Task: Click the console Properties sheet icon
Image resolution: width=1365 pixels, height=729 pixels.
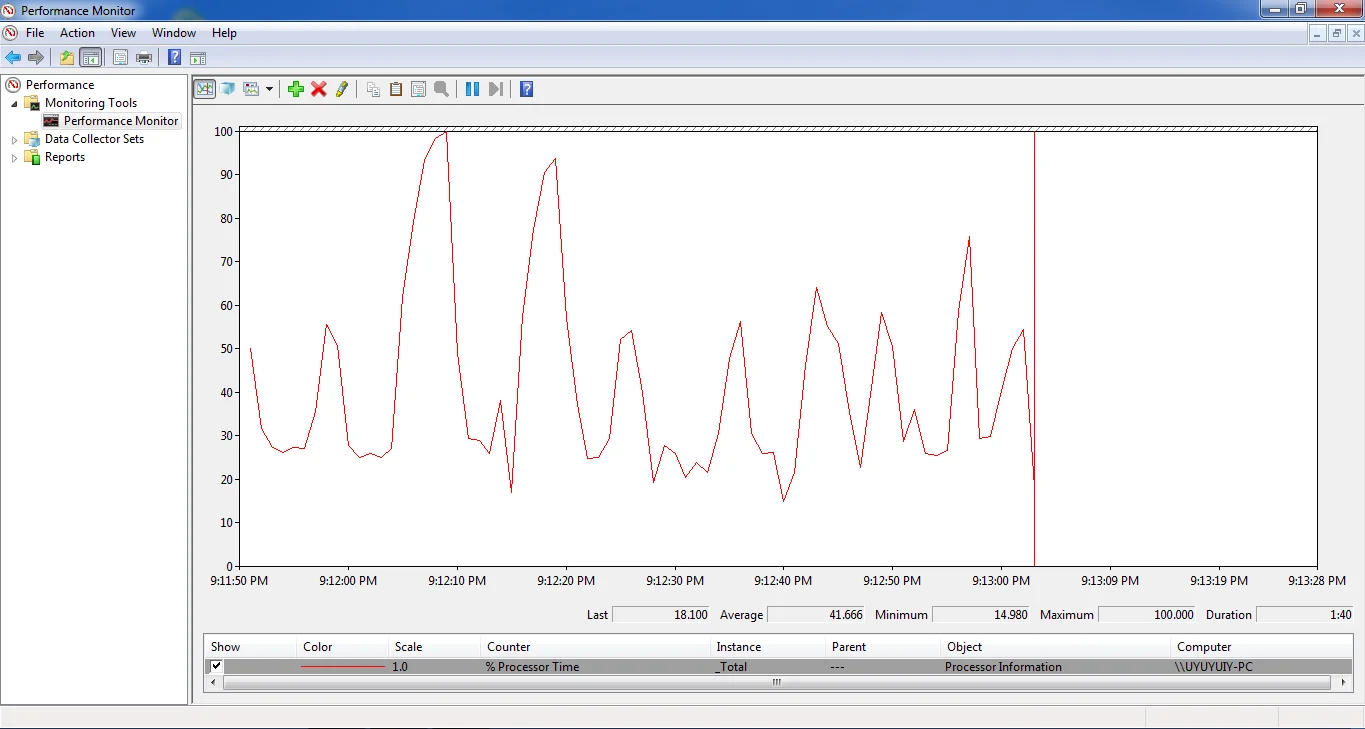Action: point(120,58)
